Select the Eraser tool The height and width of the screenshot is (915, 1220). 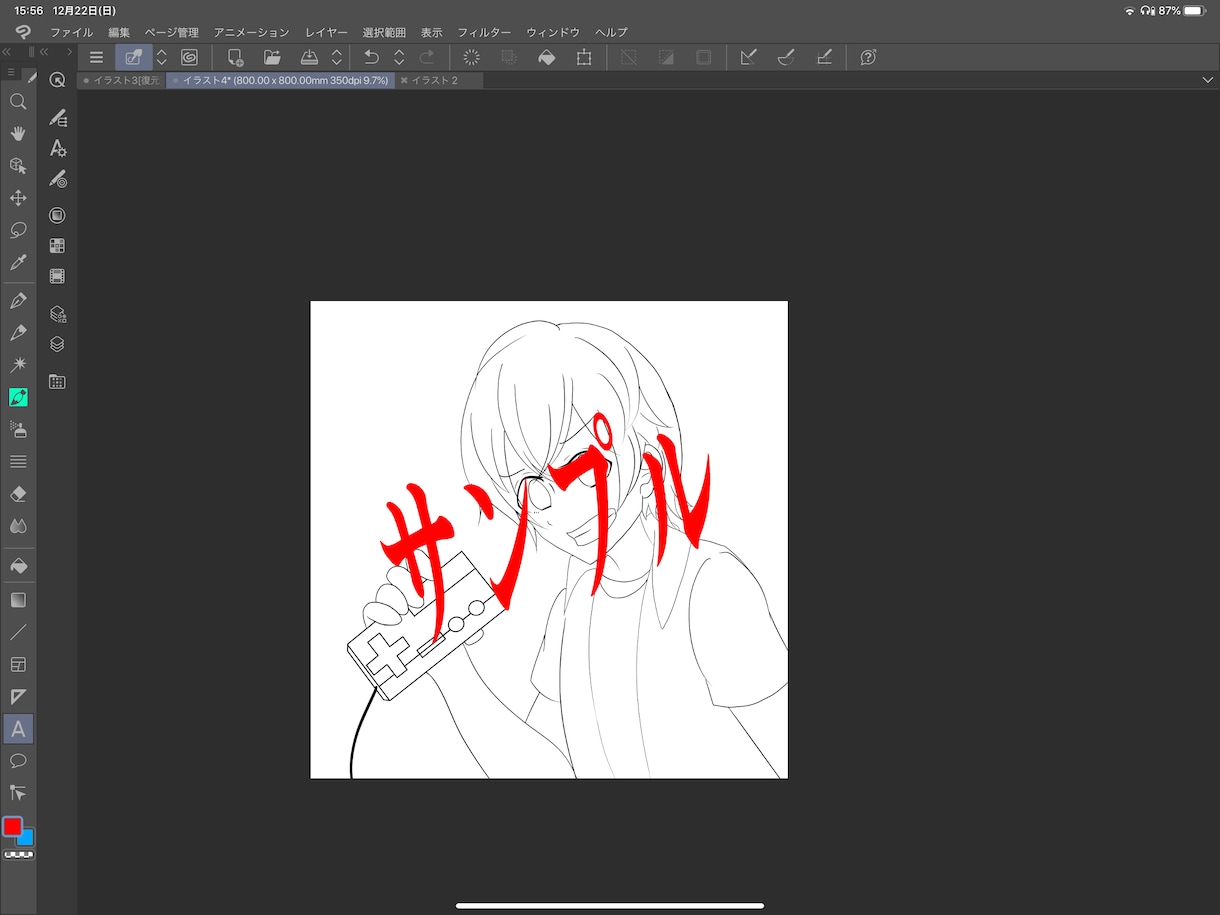point(18,494)
